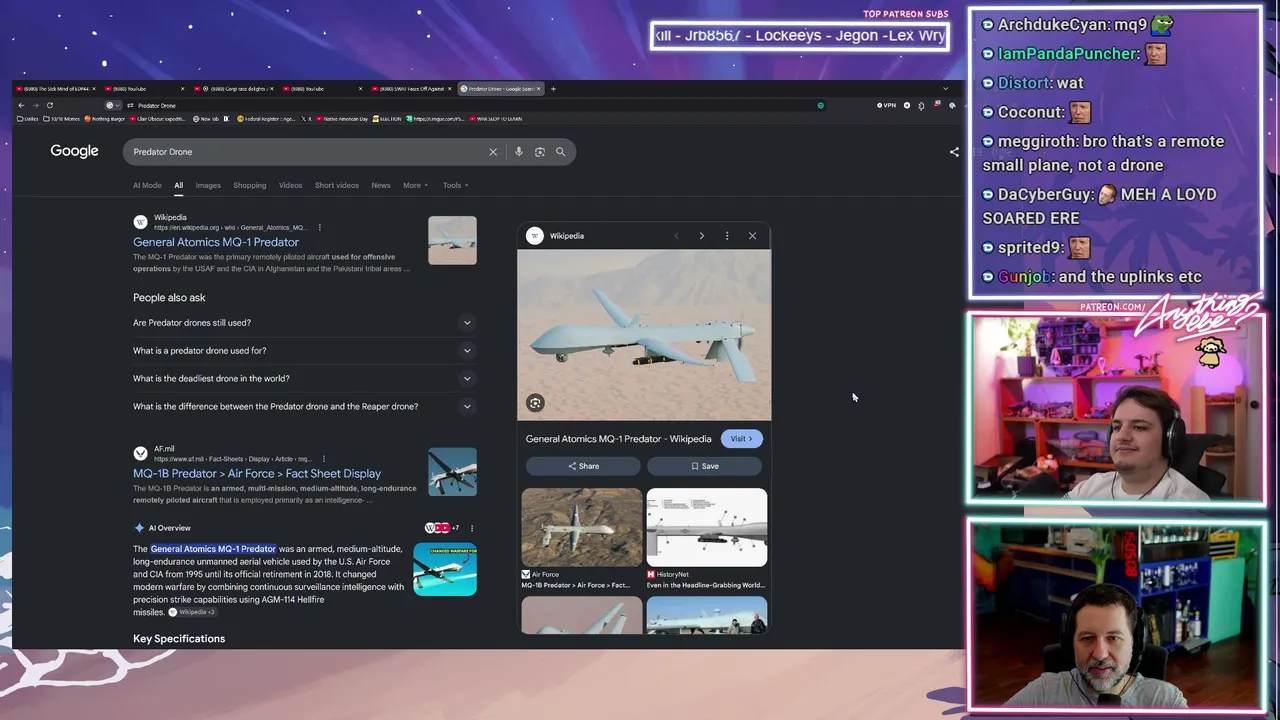
Task: Switch to AI Mode tab
Action: pos(147,185)
